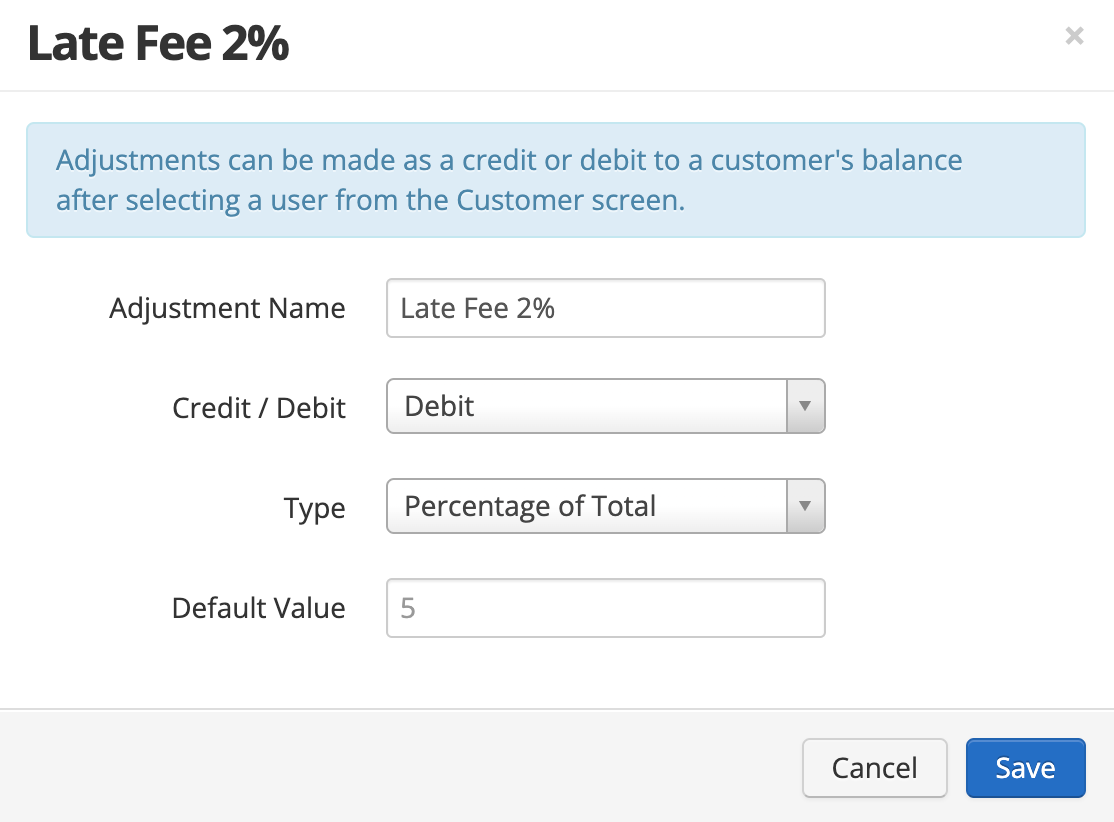Close the Late Fee 2% dialog
The width and height of the screenshot is (1114, 822).
pos(1074,36)
